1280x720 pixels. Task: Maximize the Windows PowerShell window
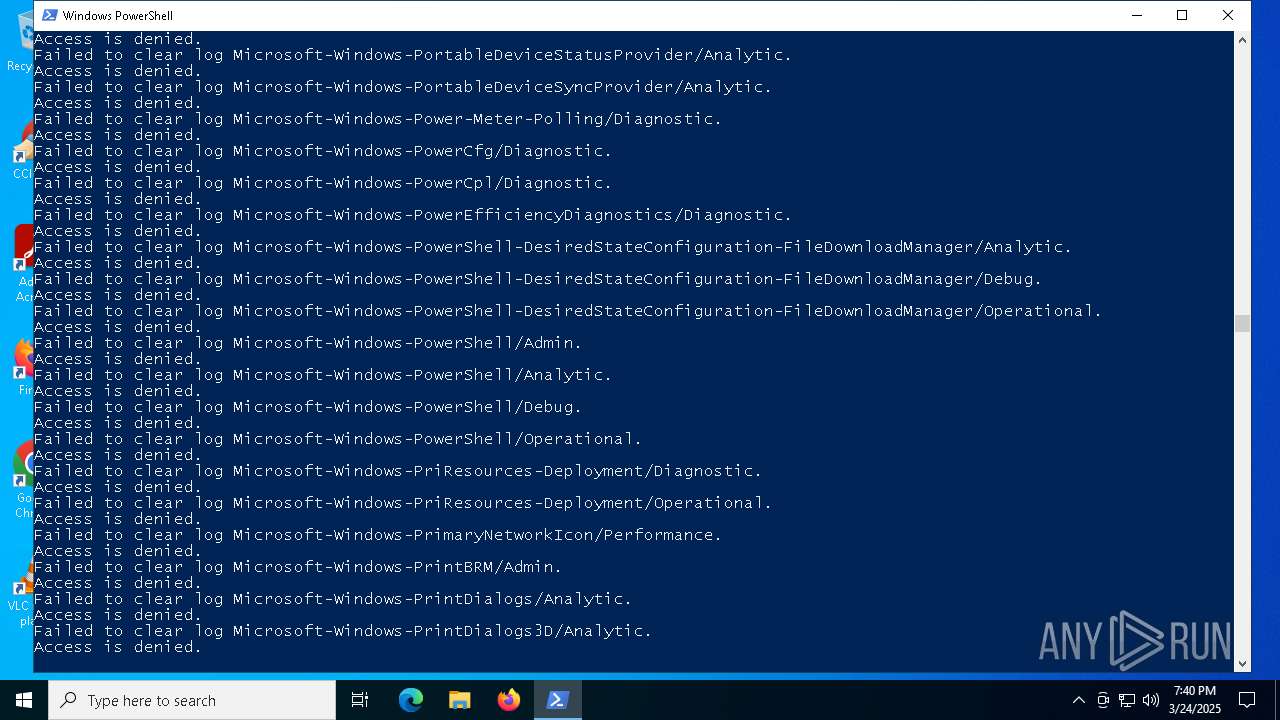coord(1182,15)
